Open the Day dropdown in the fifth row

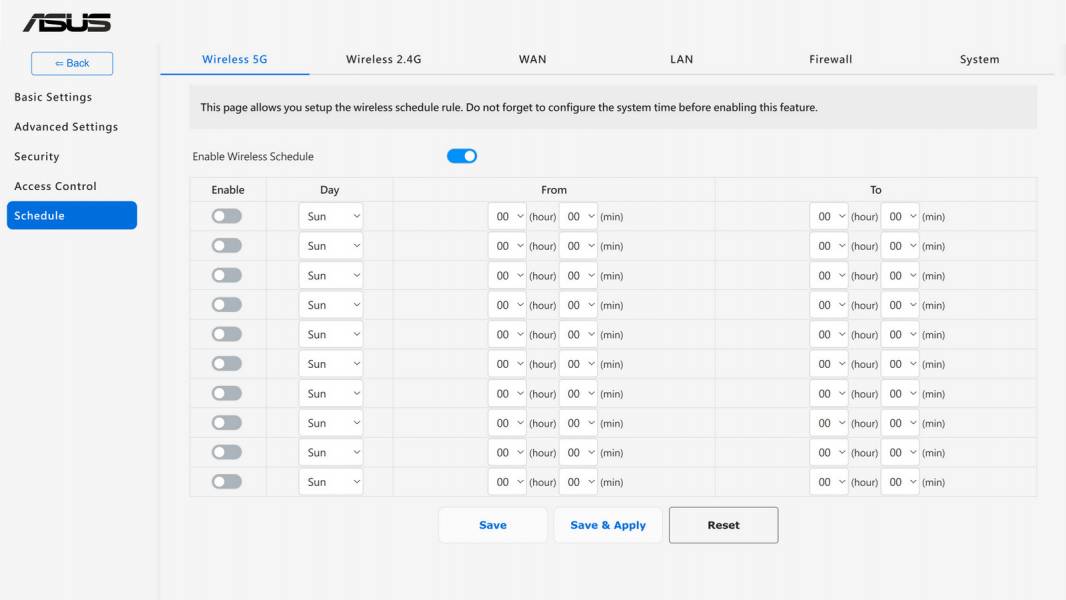330,334
